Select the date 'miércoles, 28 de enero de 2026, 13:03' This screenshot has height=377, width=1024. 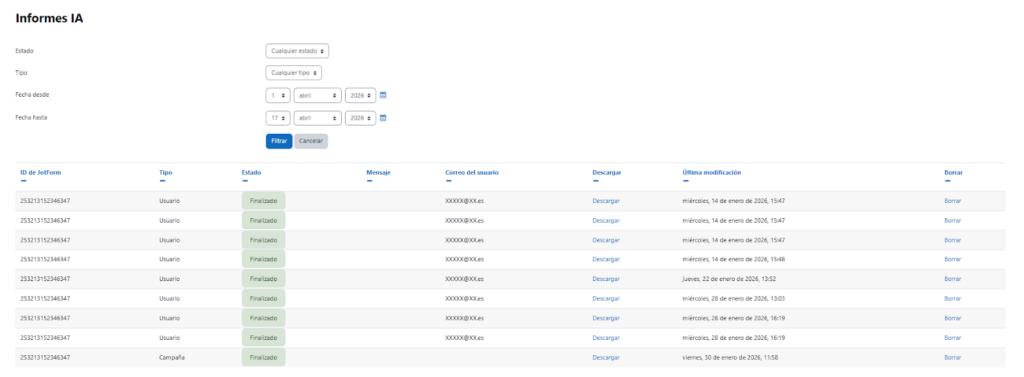click(x=733, y=299)
